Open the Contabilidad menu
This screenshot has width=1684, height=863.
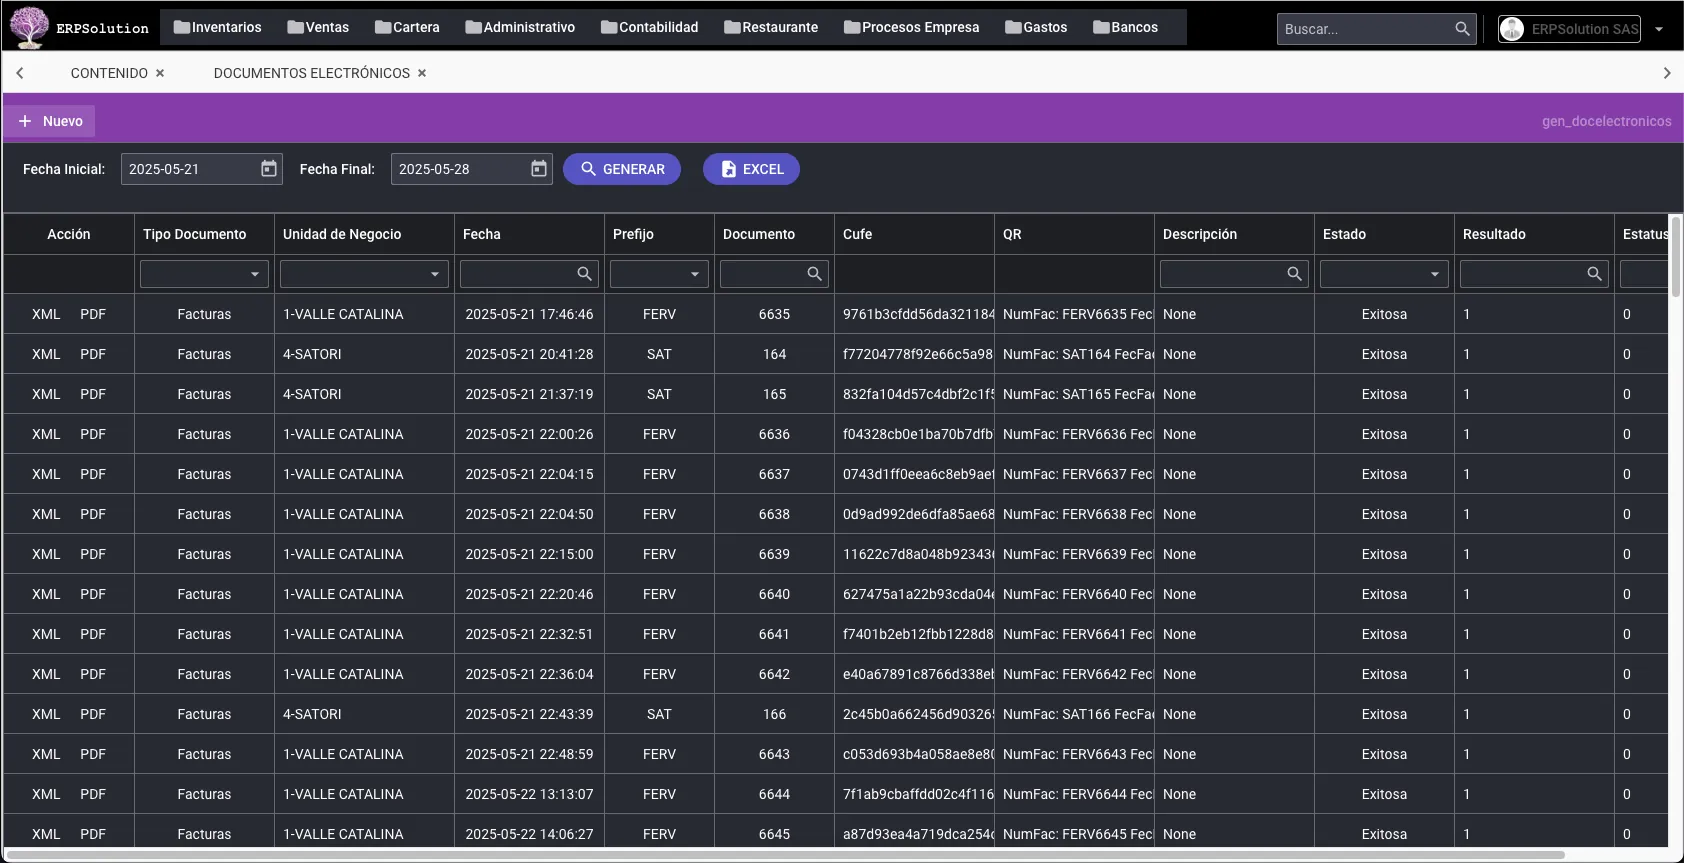pos(650,27)
